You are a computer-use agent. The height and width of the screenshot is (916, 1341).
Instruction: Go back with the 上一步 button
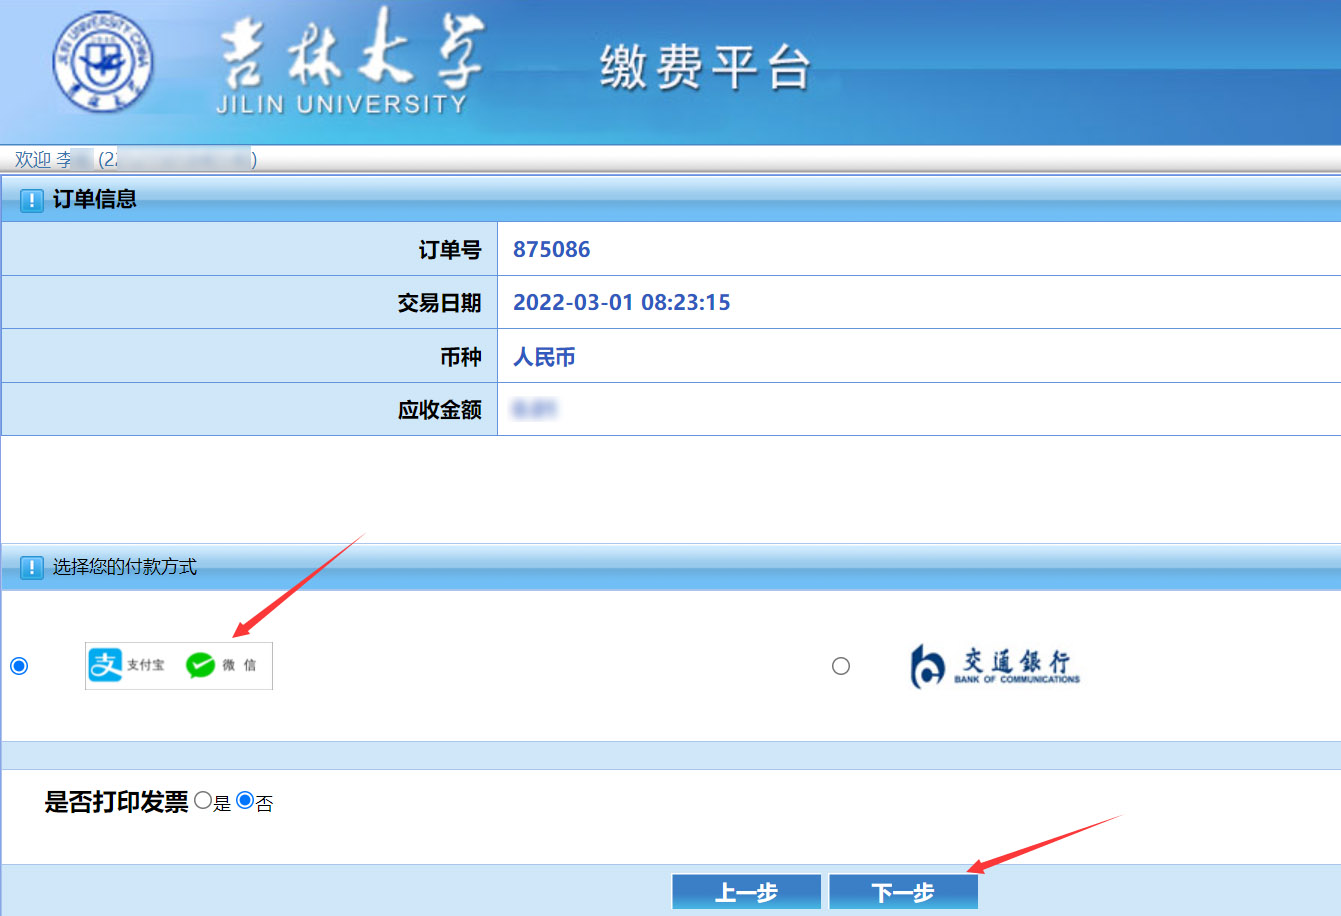coord(746,892)
